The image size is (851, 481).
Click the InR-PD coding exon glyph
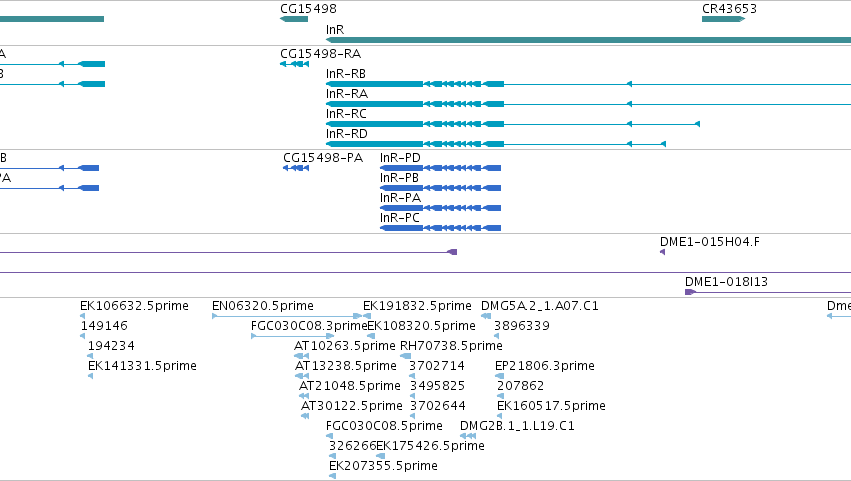pyautogui.click(x=440, y=168)
